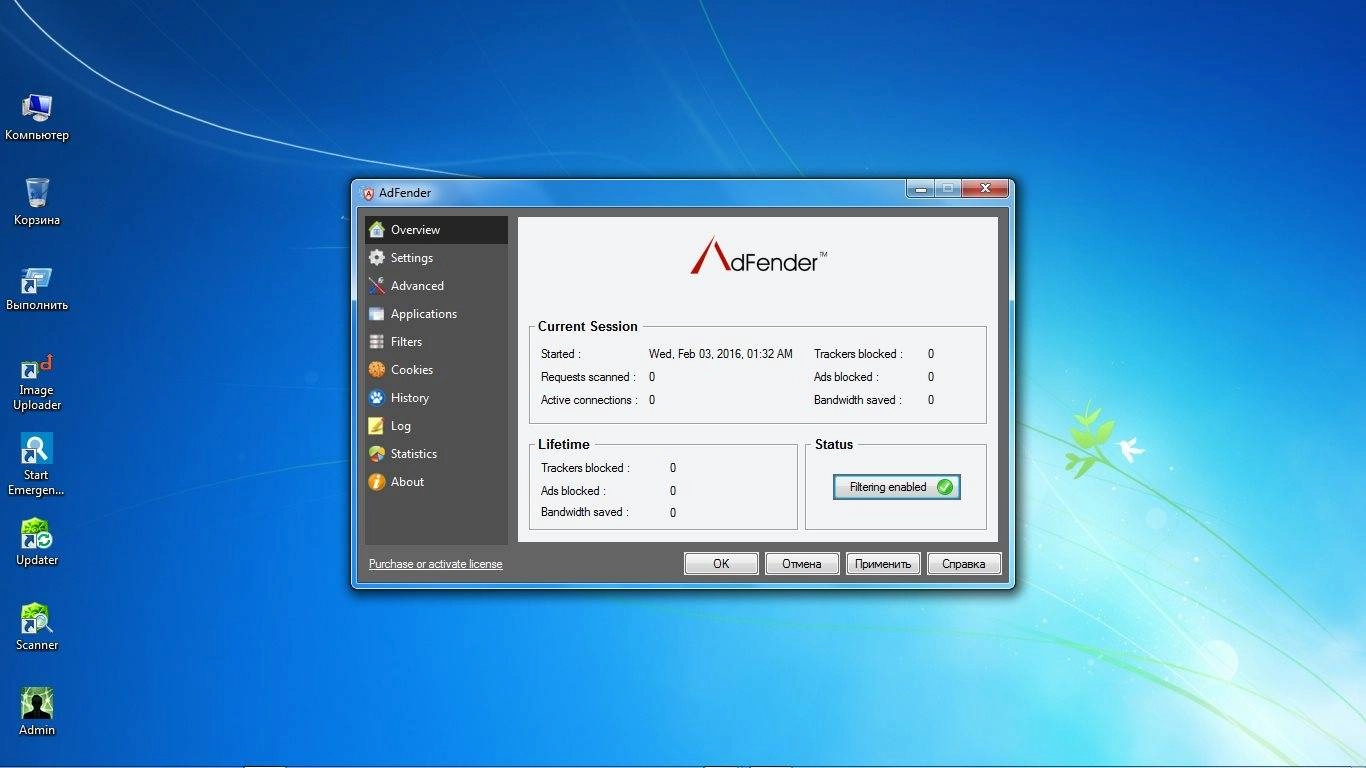This screenshot has width=1366, height=768.
Task: Click the session start date Wed, Feb 03, 2016
Action: (721, 354)
